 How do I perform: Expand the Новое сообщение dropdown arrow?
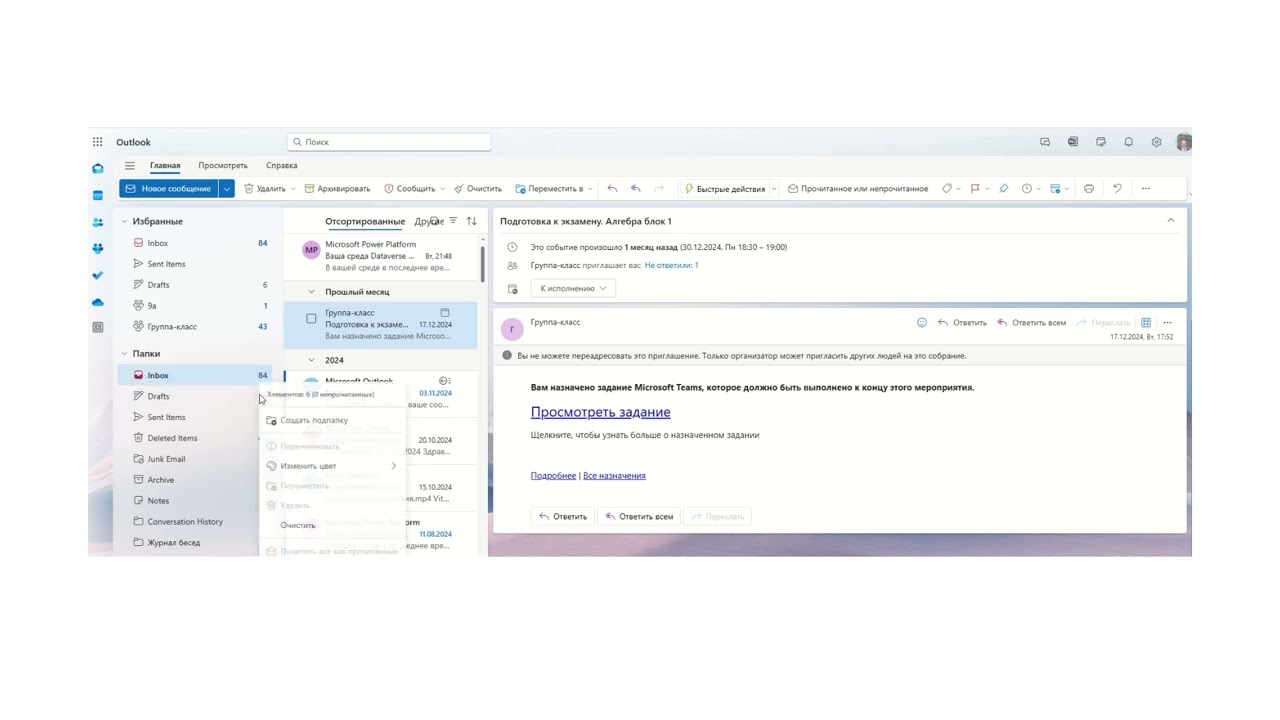click(227, 188)
